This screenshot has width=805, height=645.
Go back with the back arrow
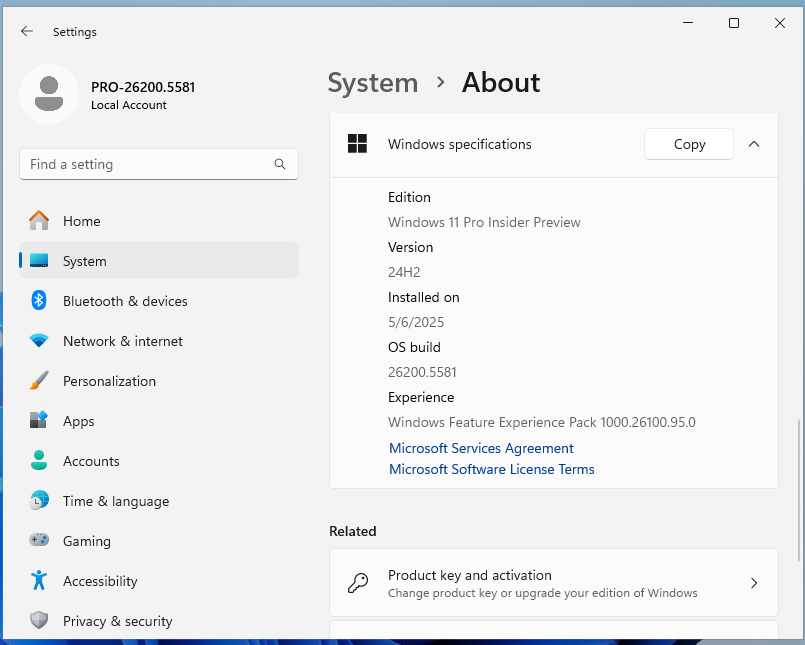[x=27, y=31]
